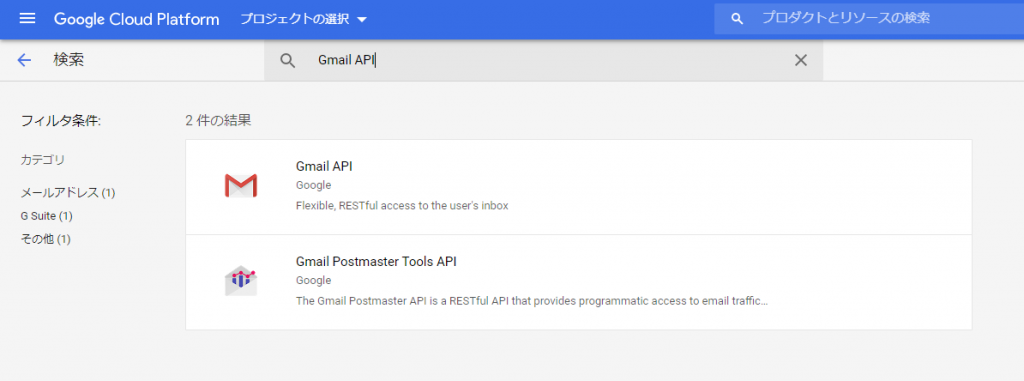Clear the Gmail API search text
The image size is (1024, 381).
click(801, 60)
